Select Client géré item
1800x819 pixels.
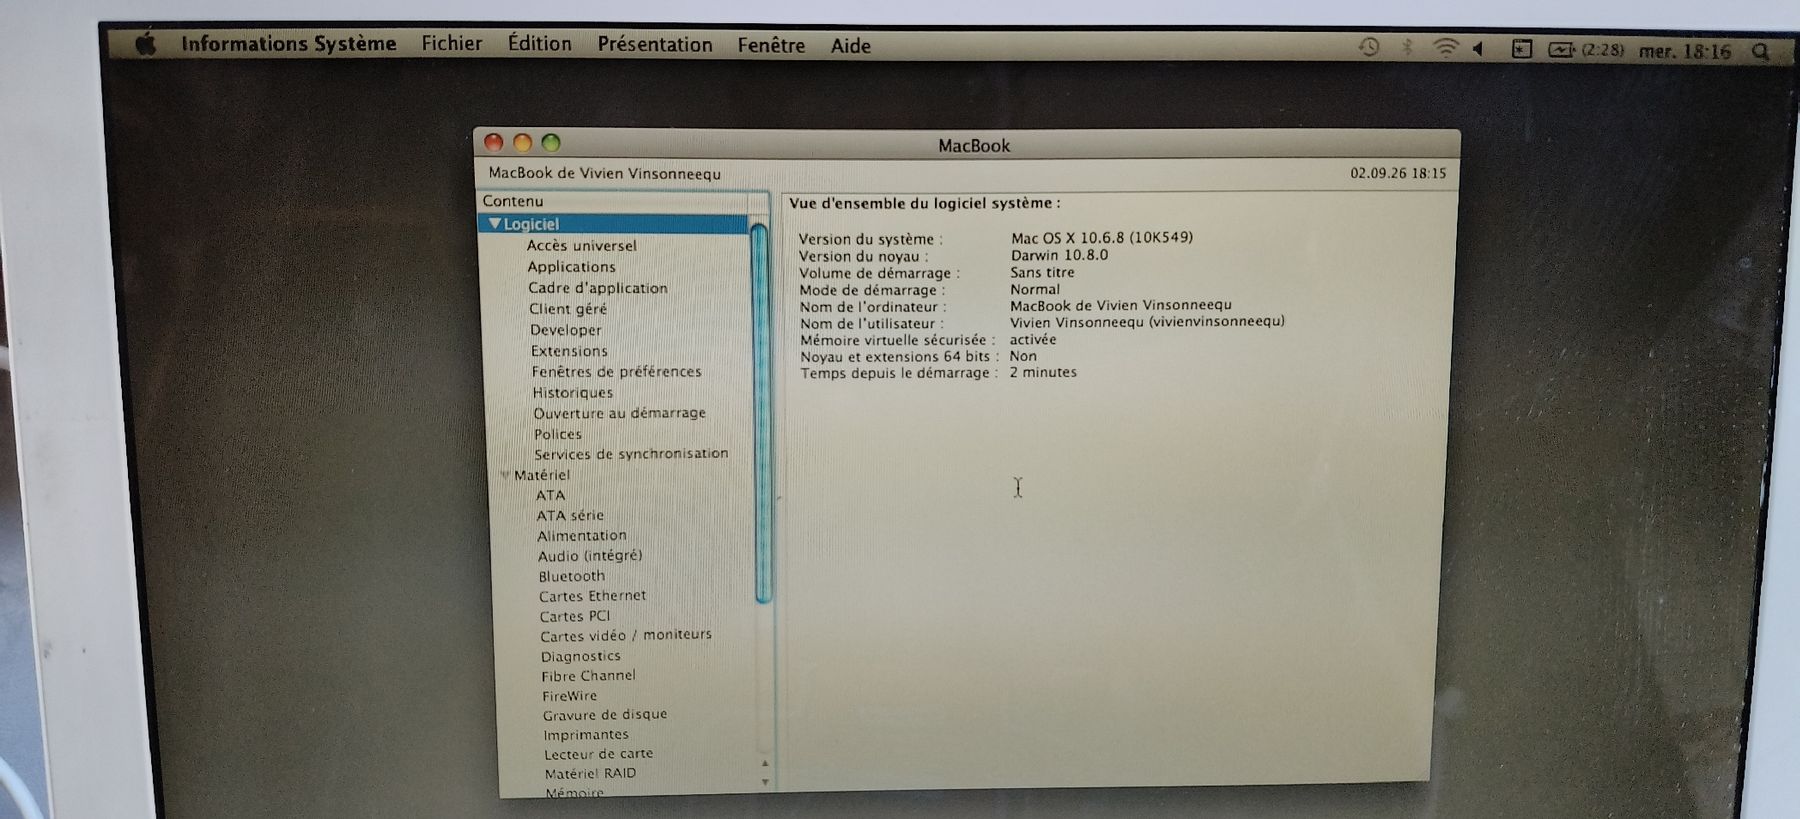click(568, 309)
